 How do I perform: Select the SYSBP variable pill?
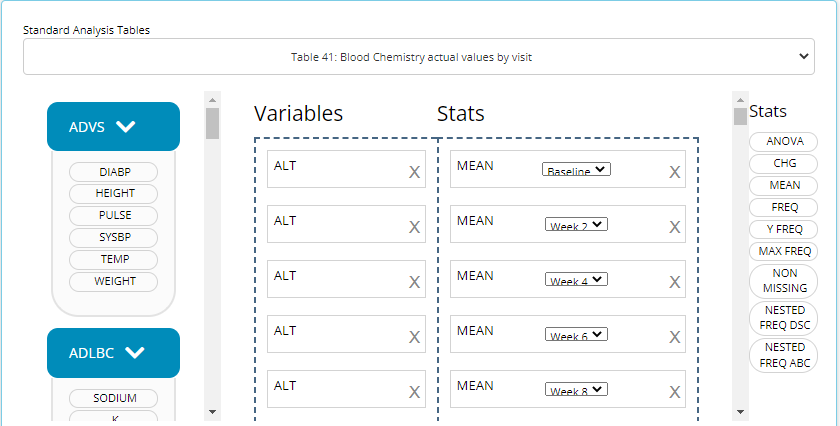coord(114,237)
